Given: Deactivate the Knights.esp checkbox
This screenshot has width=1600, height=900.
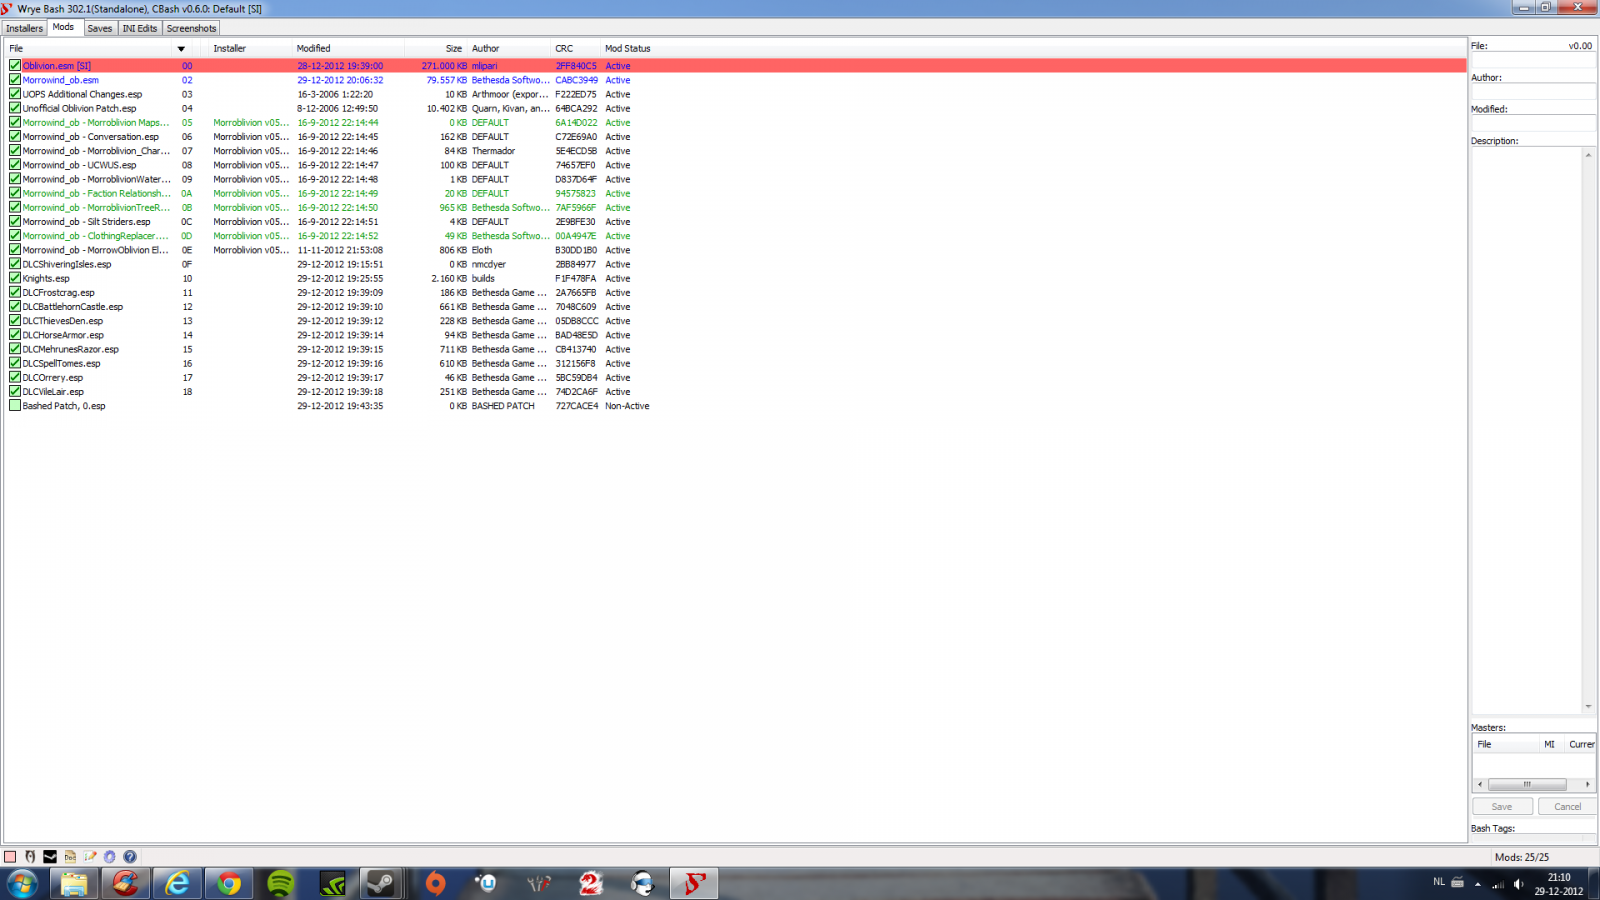Looking at the screenshot, I should coord(15,278).
